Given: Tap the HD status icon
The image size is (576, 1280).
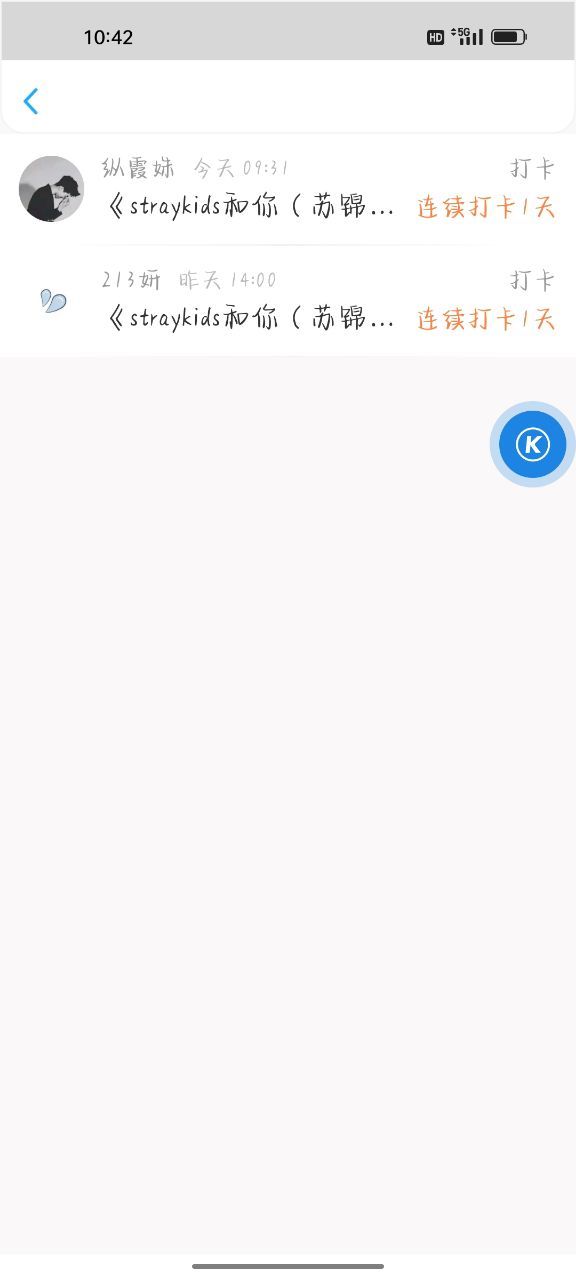Looking at the screenshot, I should pyautogui.click(x=435, y=37).
